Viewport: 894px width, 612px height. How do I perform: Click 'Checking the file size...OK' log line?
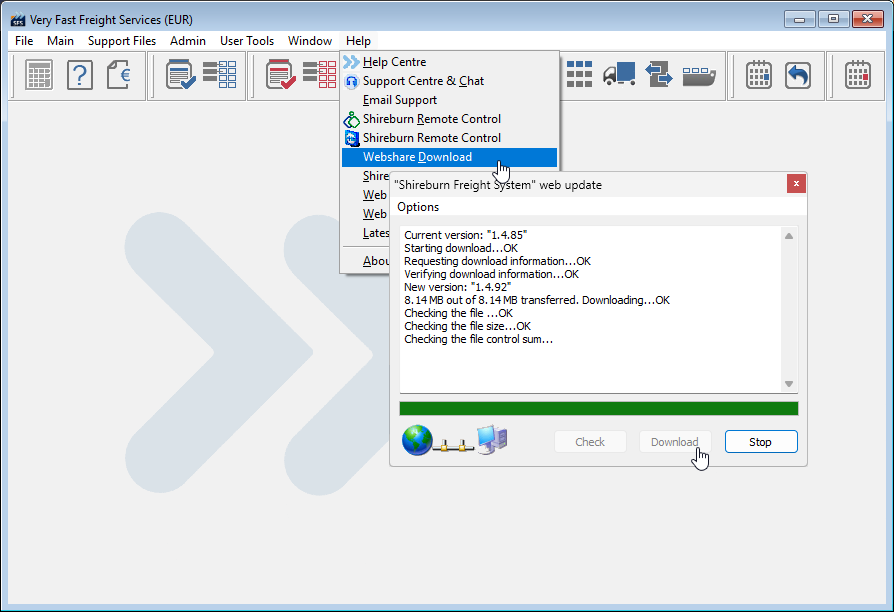coord(467,326)
